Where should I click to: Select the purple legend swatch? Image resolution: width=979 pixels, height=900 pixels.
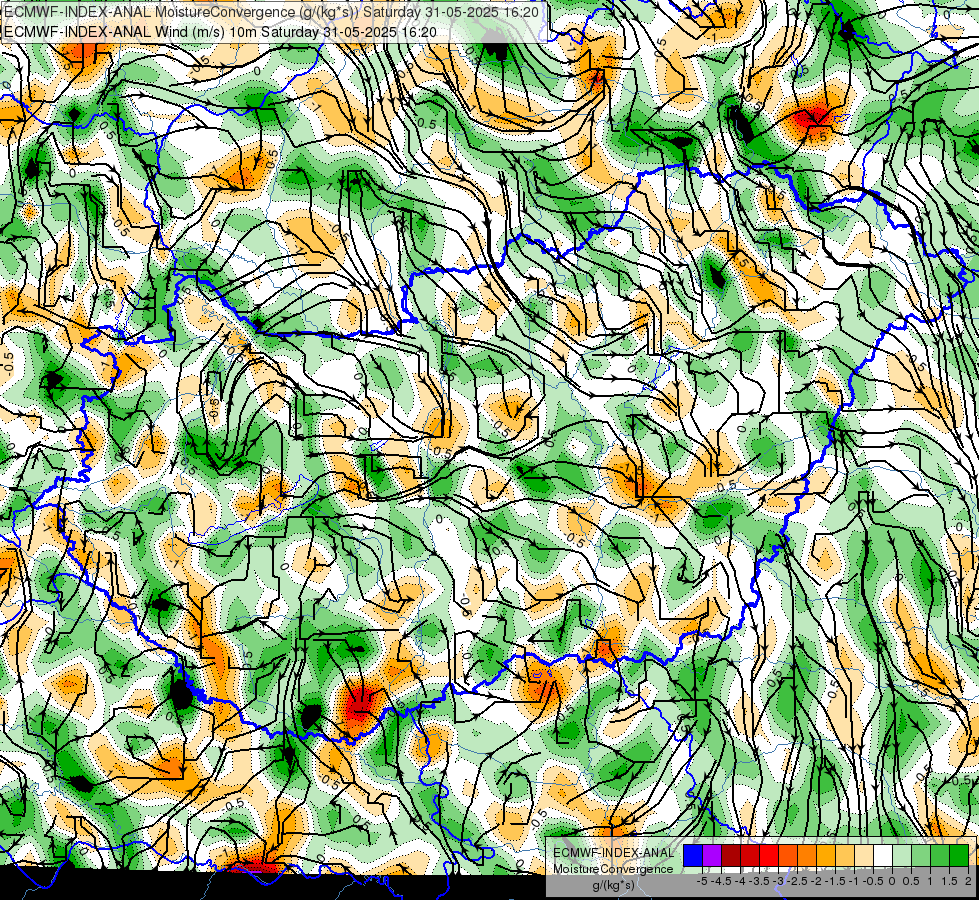tap(712, 856)
